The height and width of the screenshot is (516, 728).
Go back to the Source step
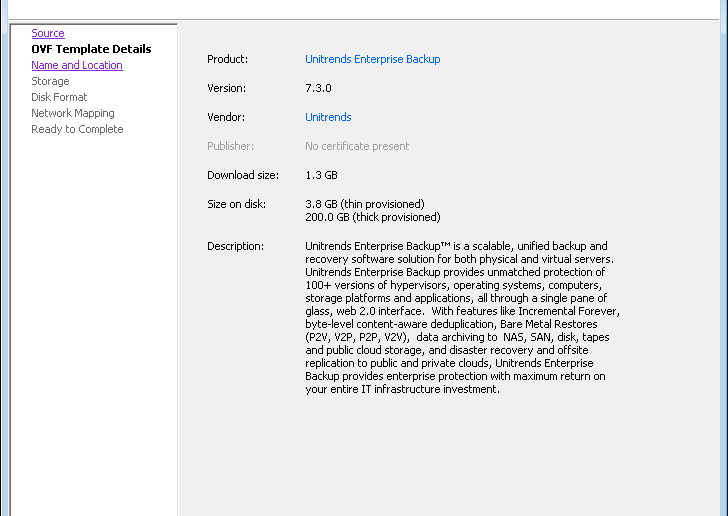pyautogui.click(x=48, y=33)
